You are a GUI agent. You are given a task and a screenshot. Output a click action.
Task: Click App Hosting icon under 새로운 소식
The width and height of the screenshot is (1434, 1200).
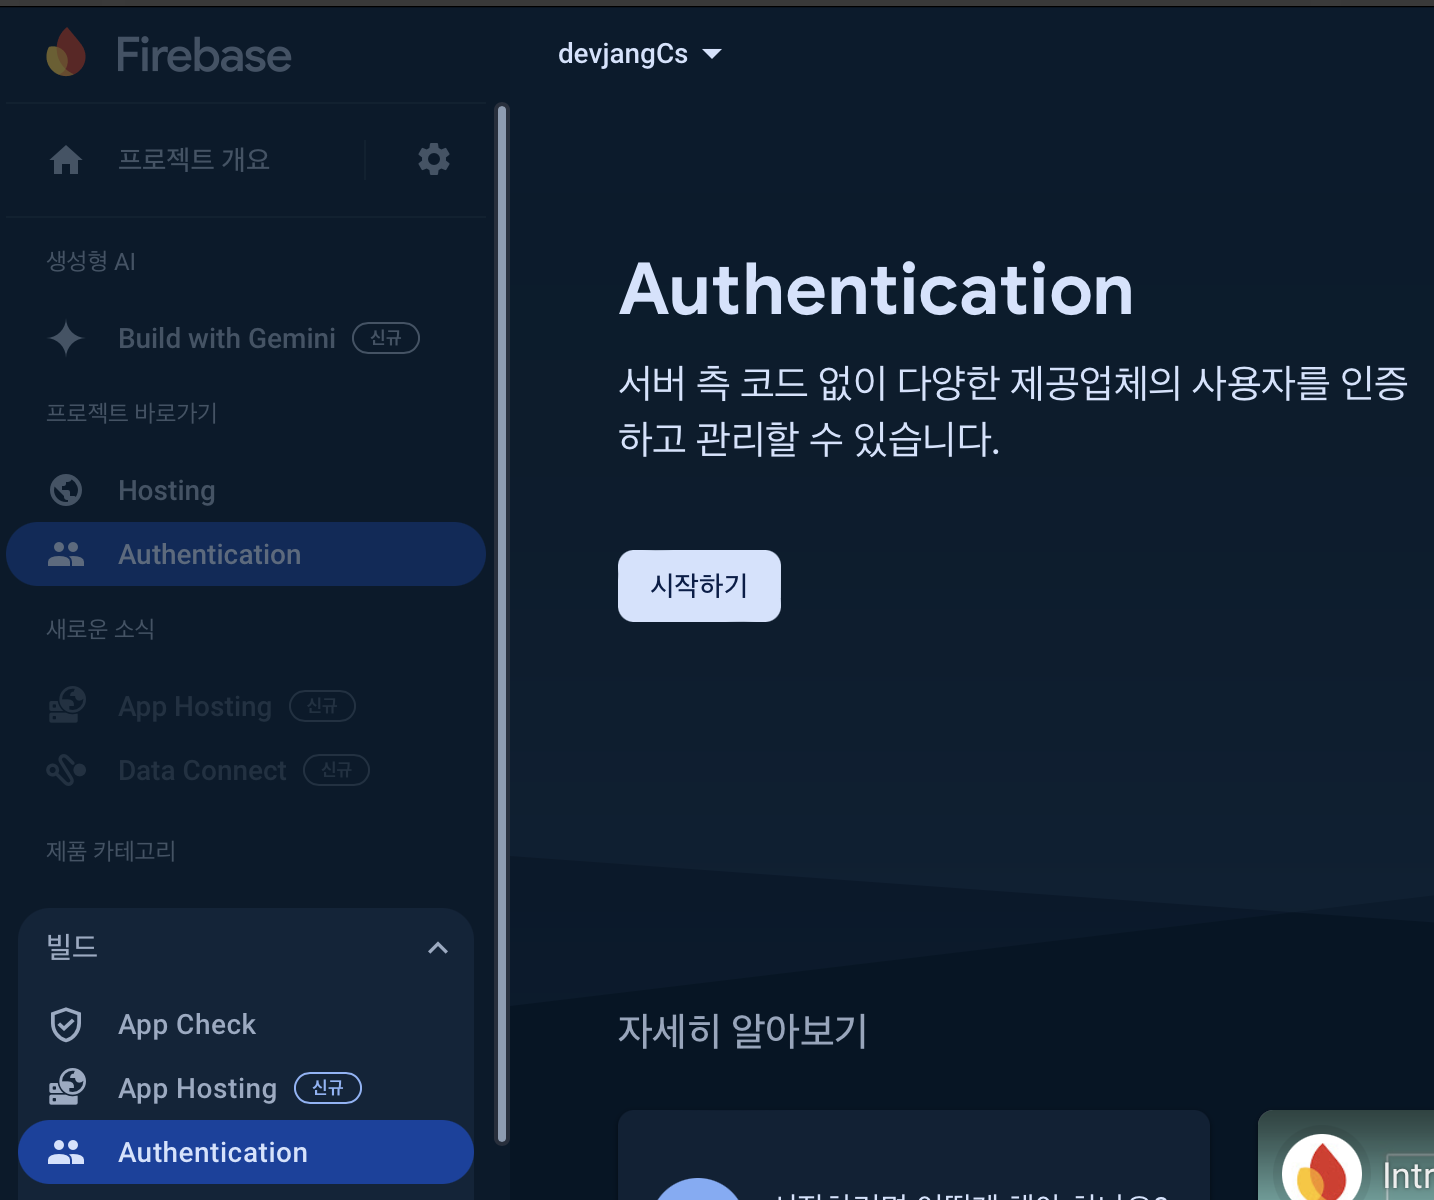[x=66, y=706]
